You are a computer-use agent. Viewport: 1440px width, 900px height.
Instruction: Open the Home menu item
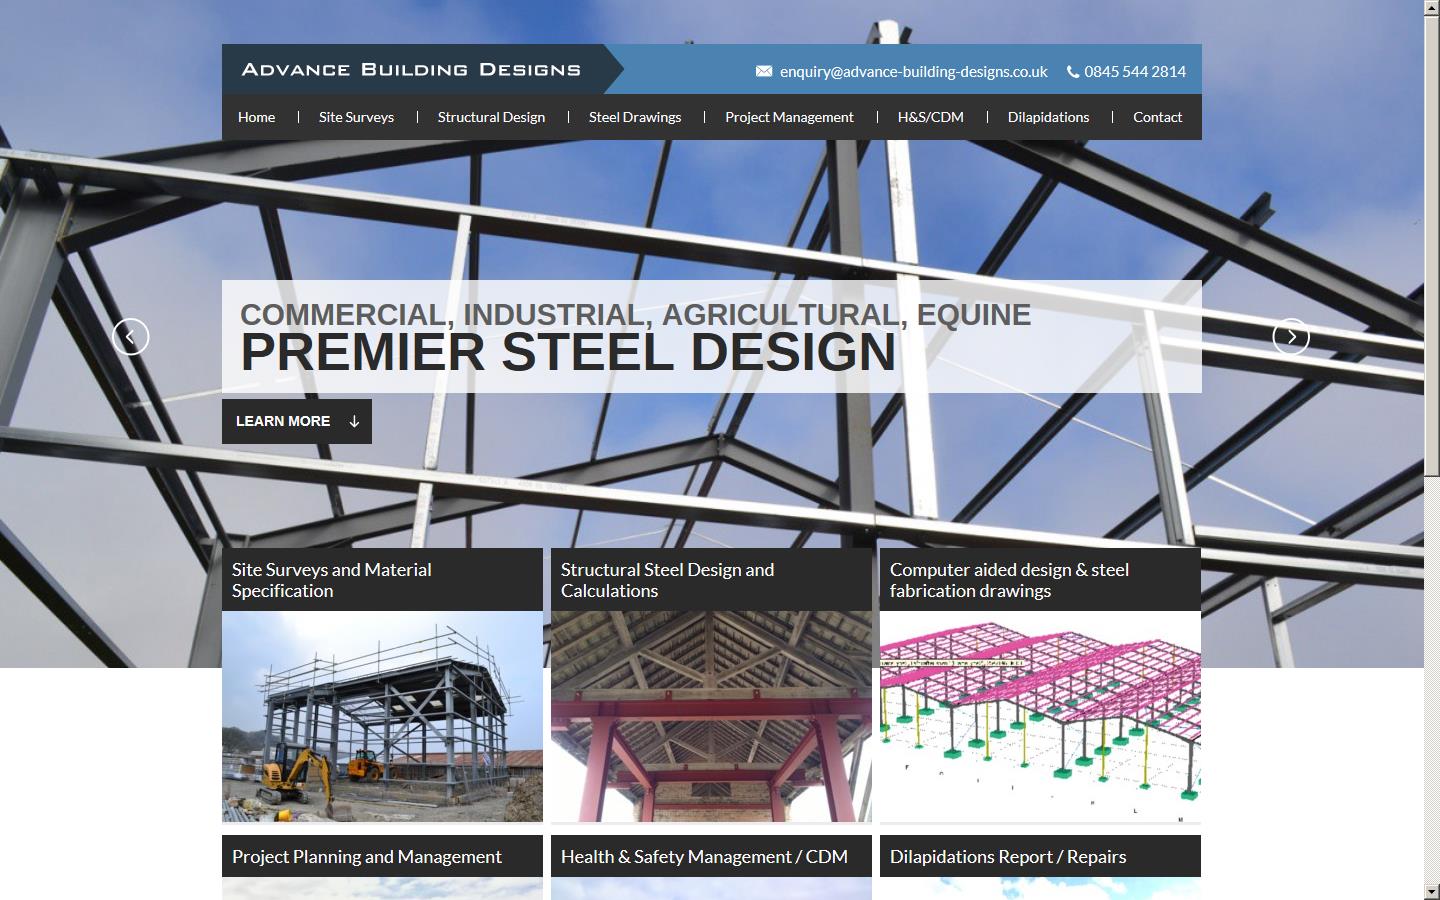pyautogui.click(x=256, y=117)
